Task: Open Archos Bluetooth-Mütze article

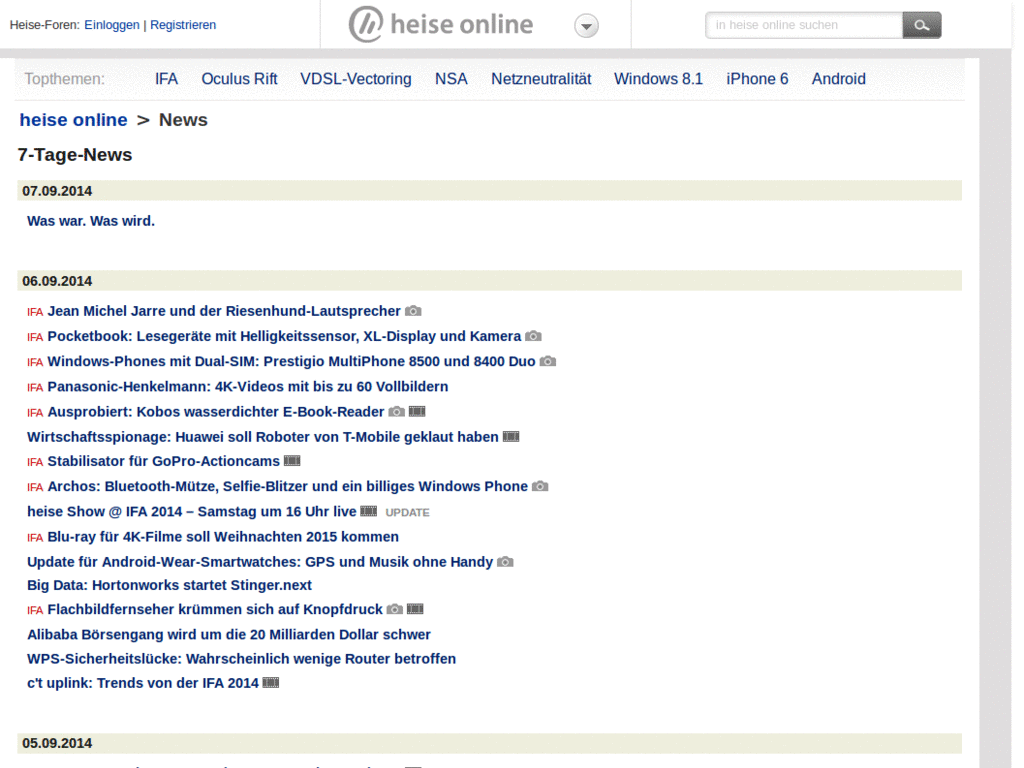Action: 287,487
